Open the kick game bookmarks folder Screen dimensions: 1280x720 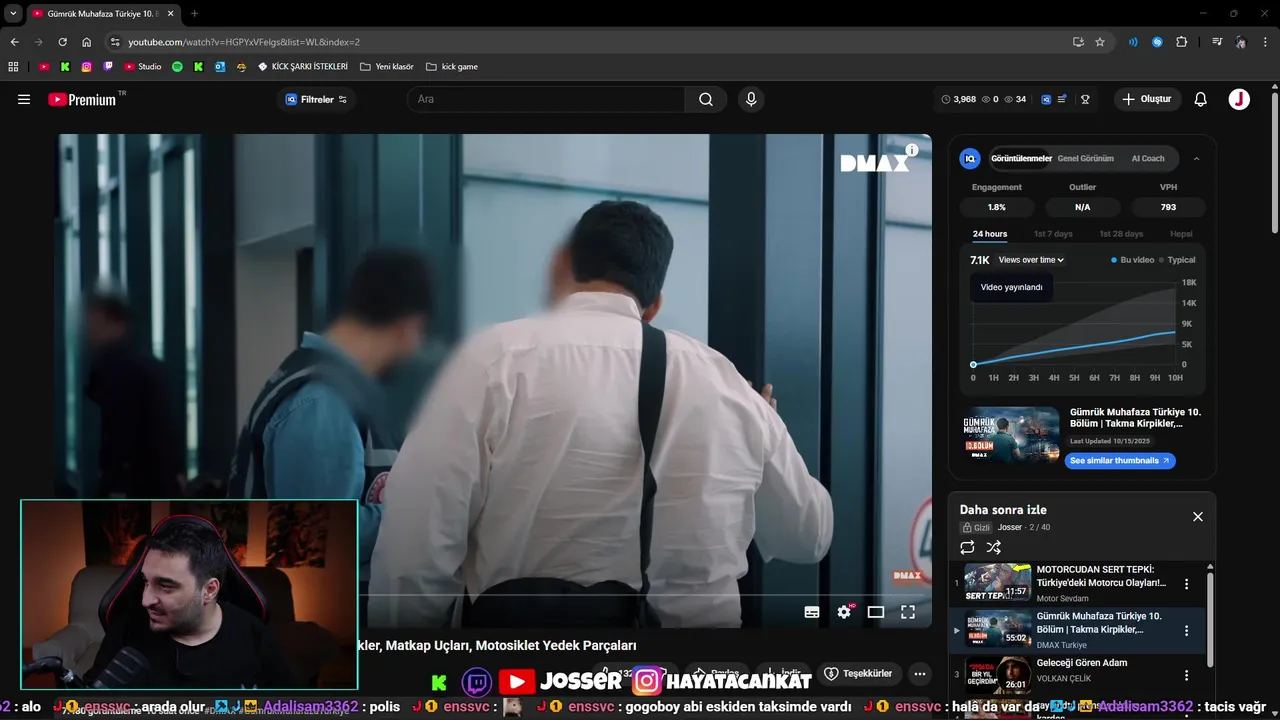(452, 67)
